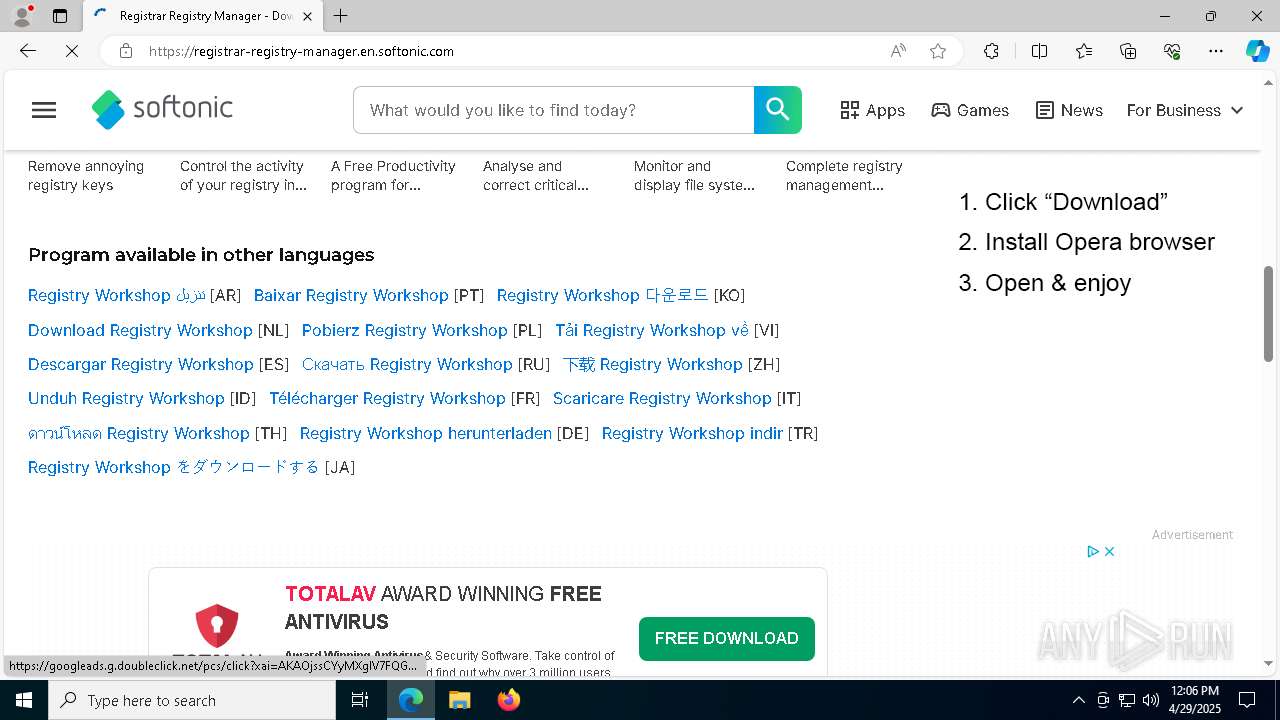Expand the For Business dropdown
The width and height of the screenshot is (1280, 720).
click(x=1185, y=110)
